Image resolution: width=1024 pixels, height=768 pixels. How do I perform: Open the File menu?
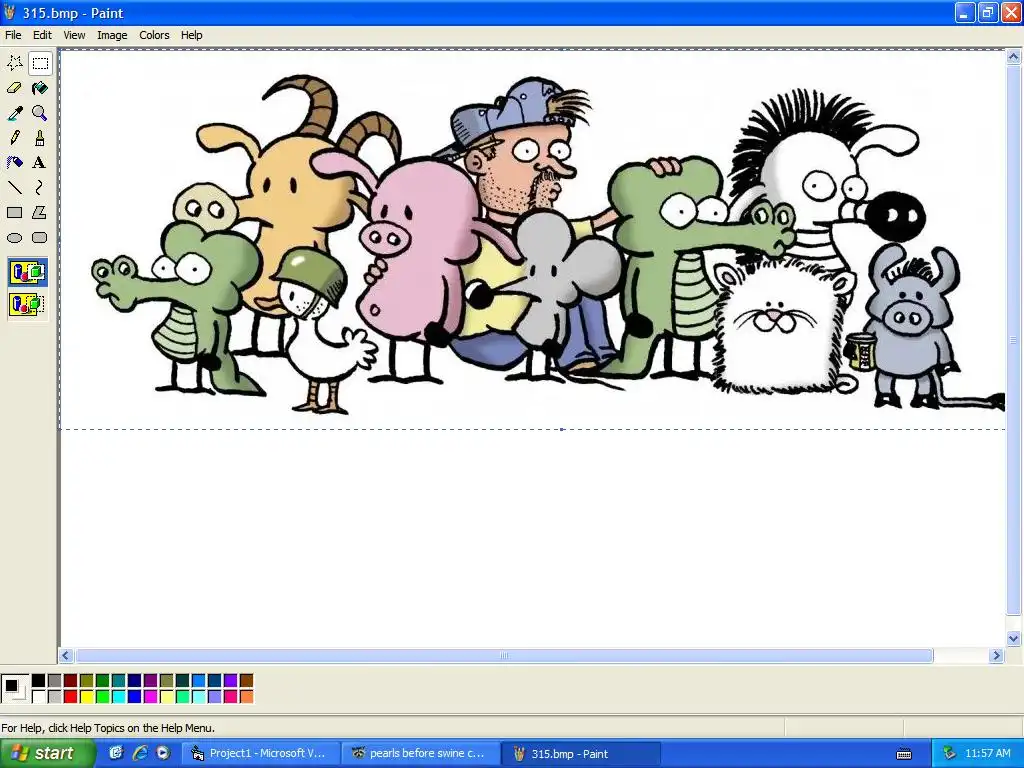[13, 35]
